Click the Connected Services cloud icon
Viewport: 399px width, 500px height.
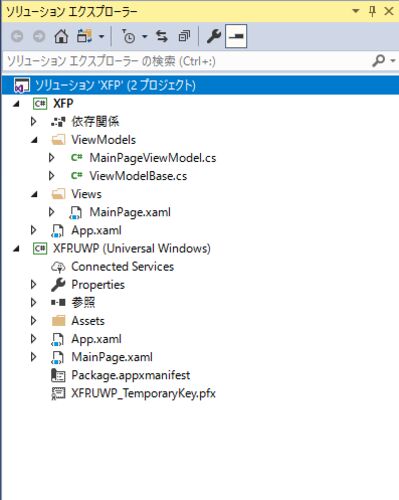pyautogui.click(x=58, y=267)
